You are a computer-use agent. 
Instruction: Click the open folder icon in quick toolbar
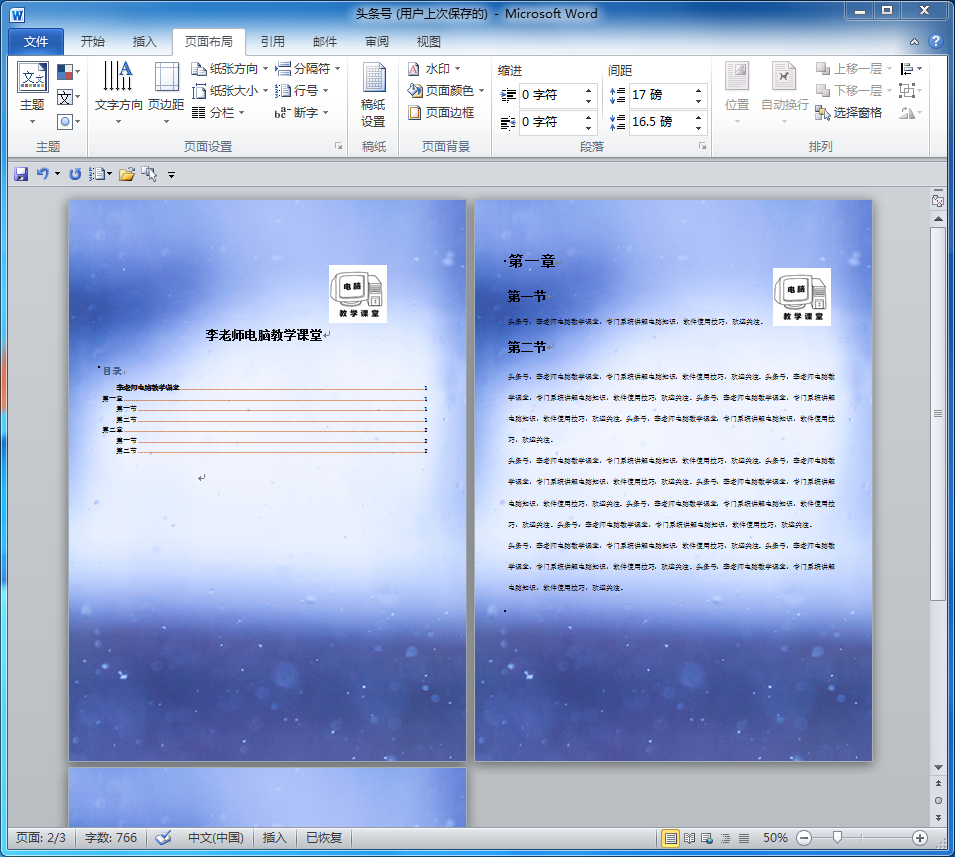pos(126,174)
